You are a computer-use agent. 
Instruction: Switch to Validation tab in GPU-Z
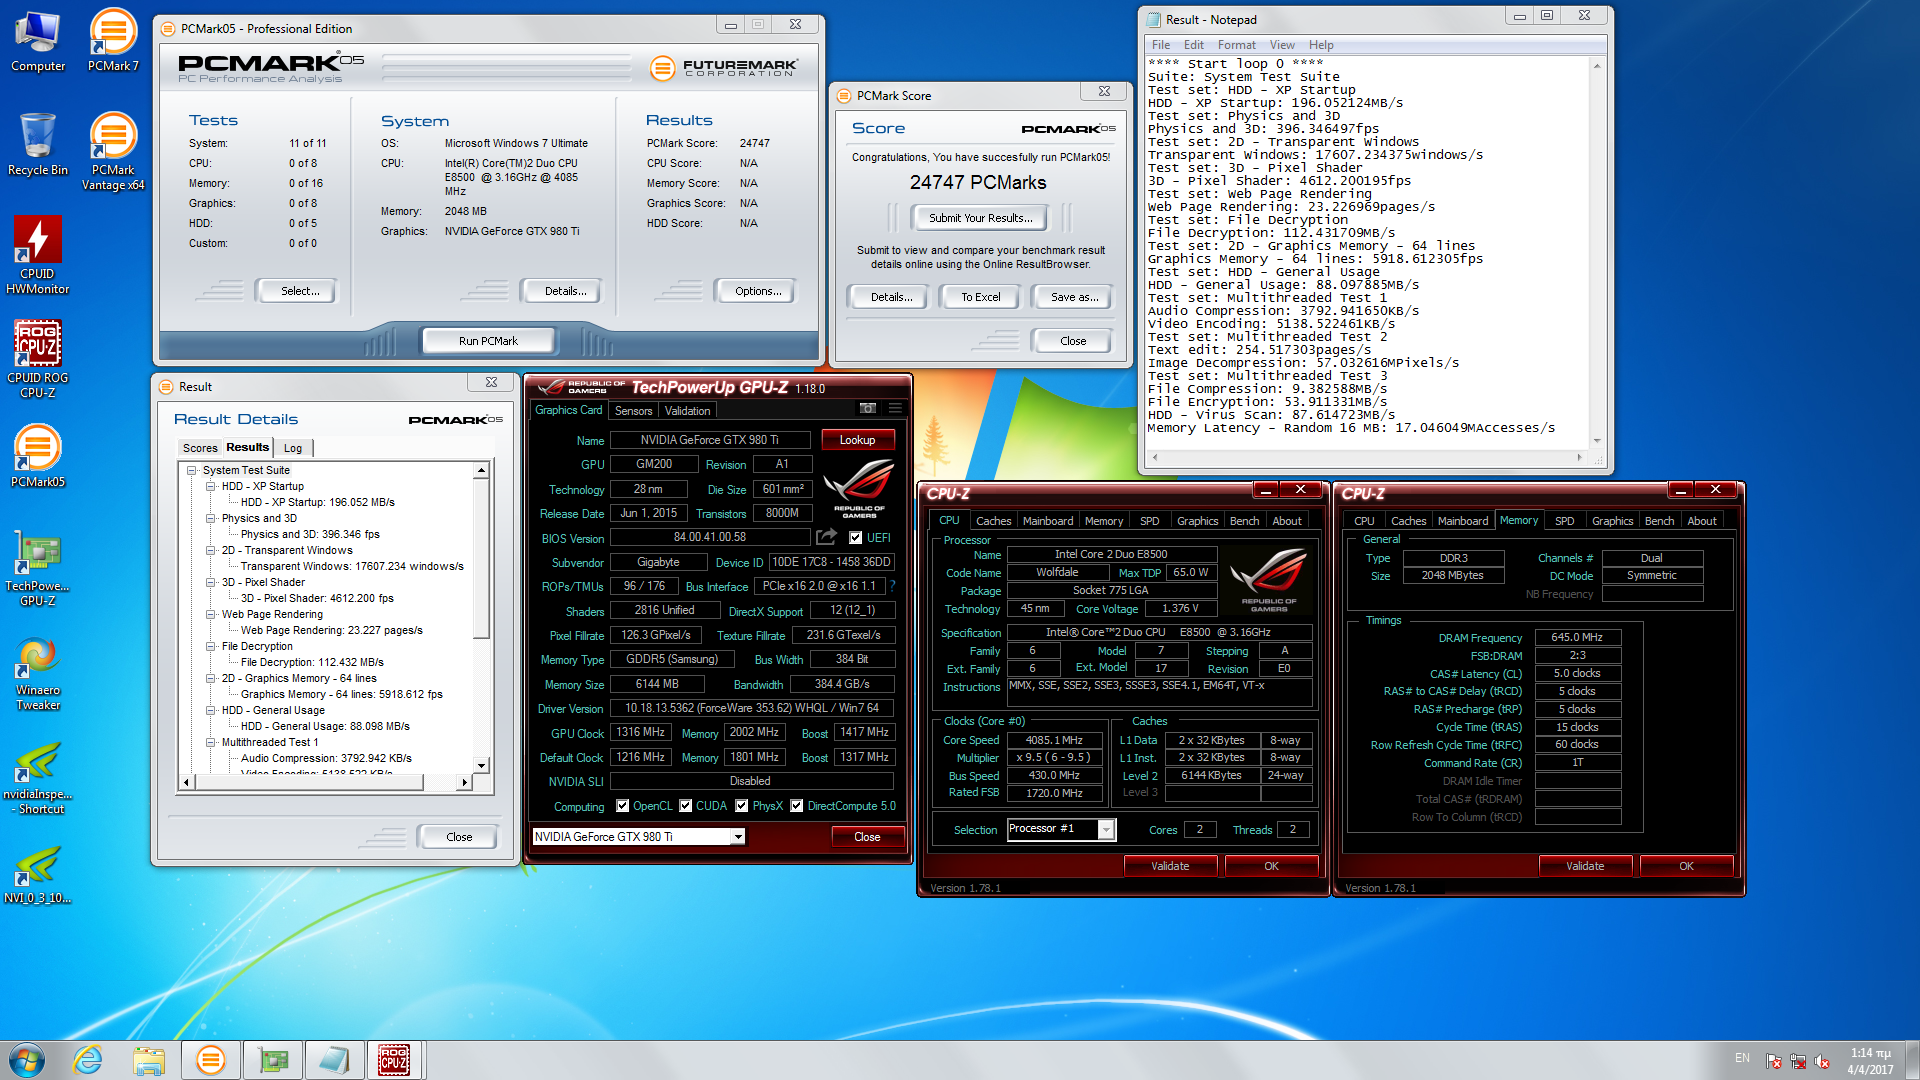pos(687,411)
